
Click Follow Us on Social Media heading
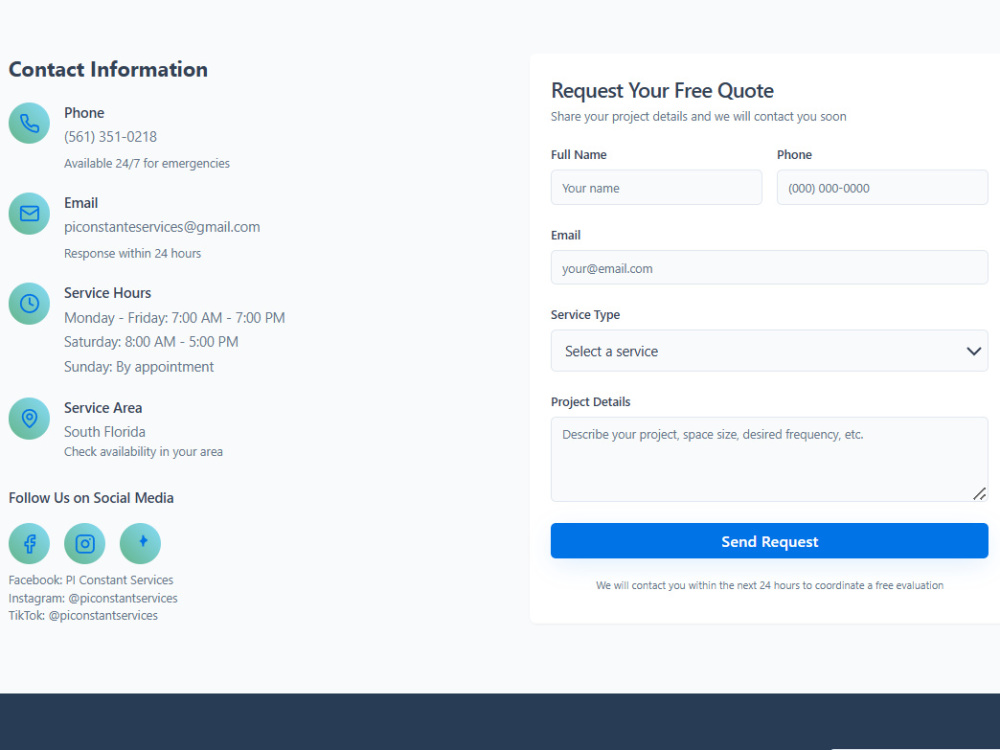tap(91, 498)
